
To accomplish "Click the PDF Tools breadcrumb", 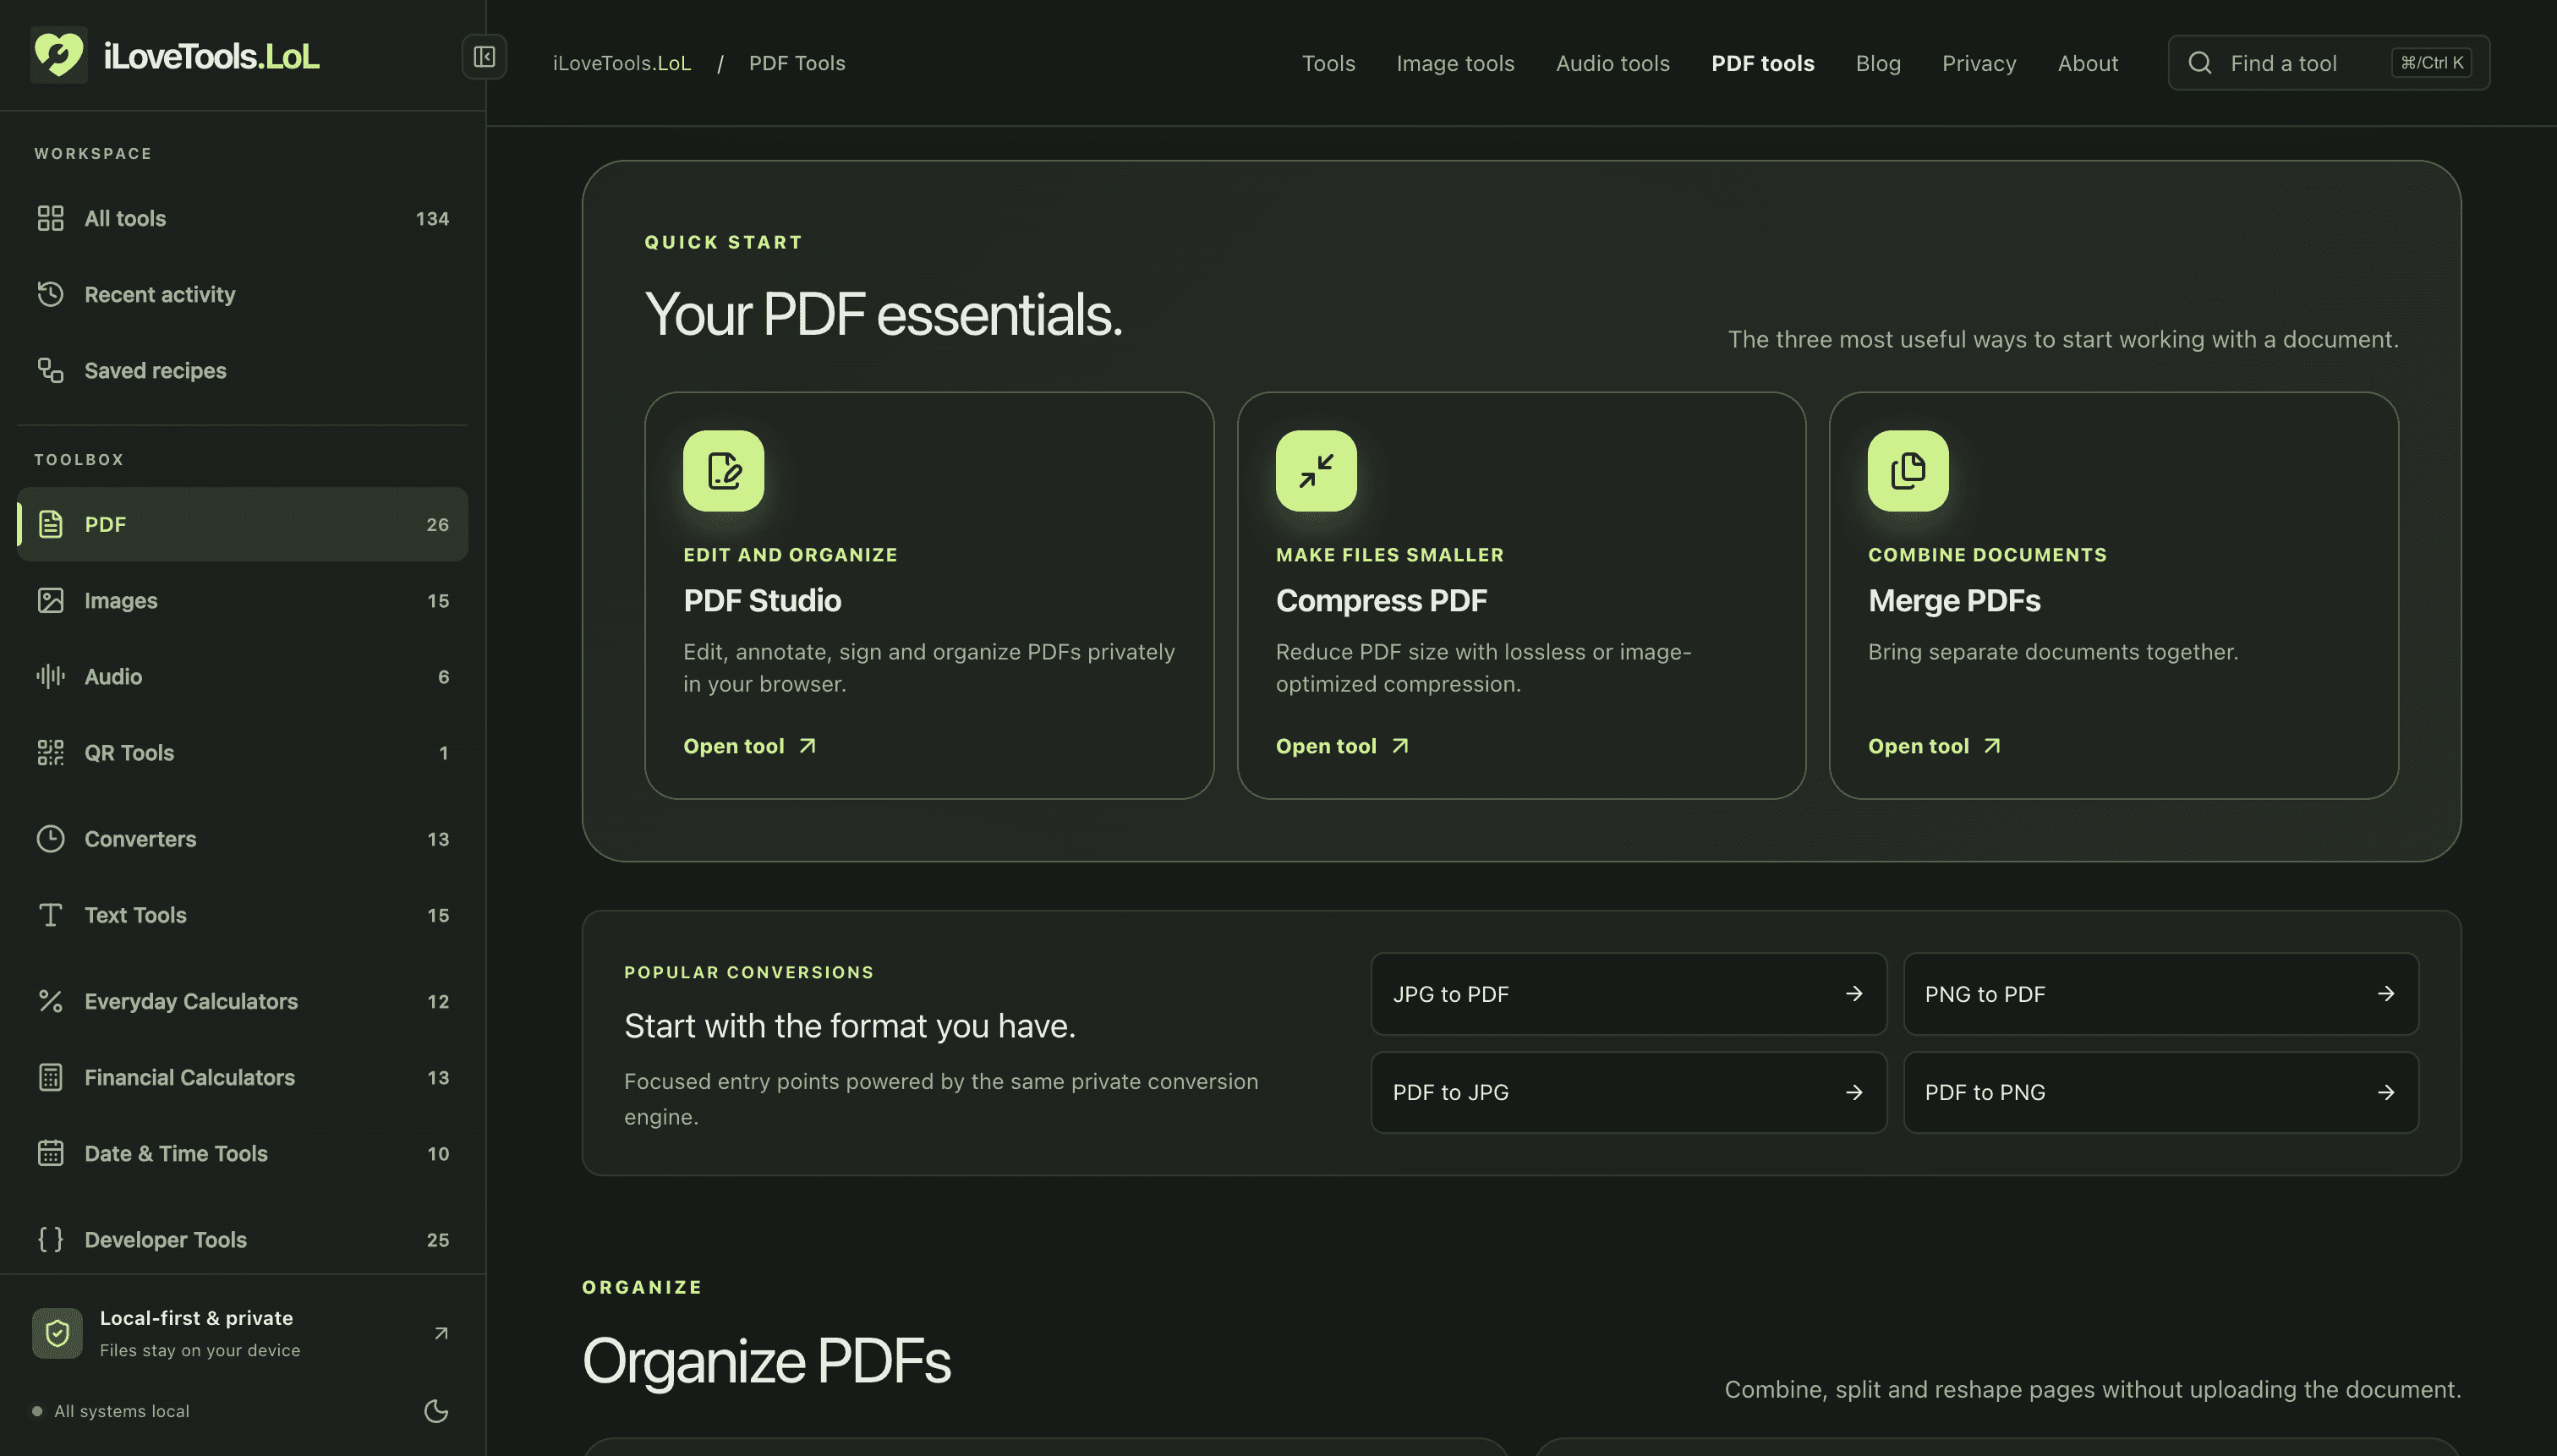I will coord(796,63).
